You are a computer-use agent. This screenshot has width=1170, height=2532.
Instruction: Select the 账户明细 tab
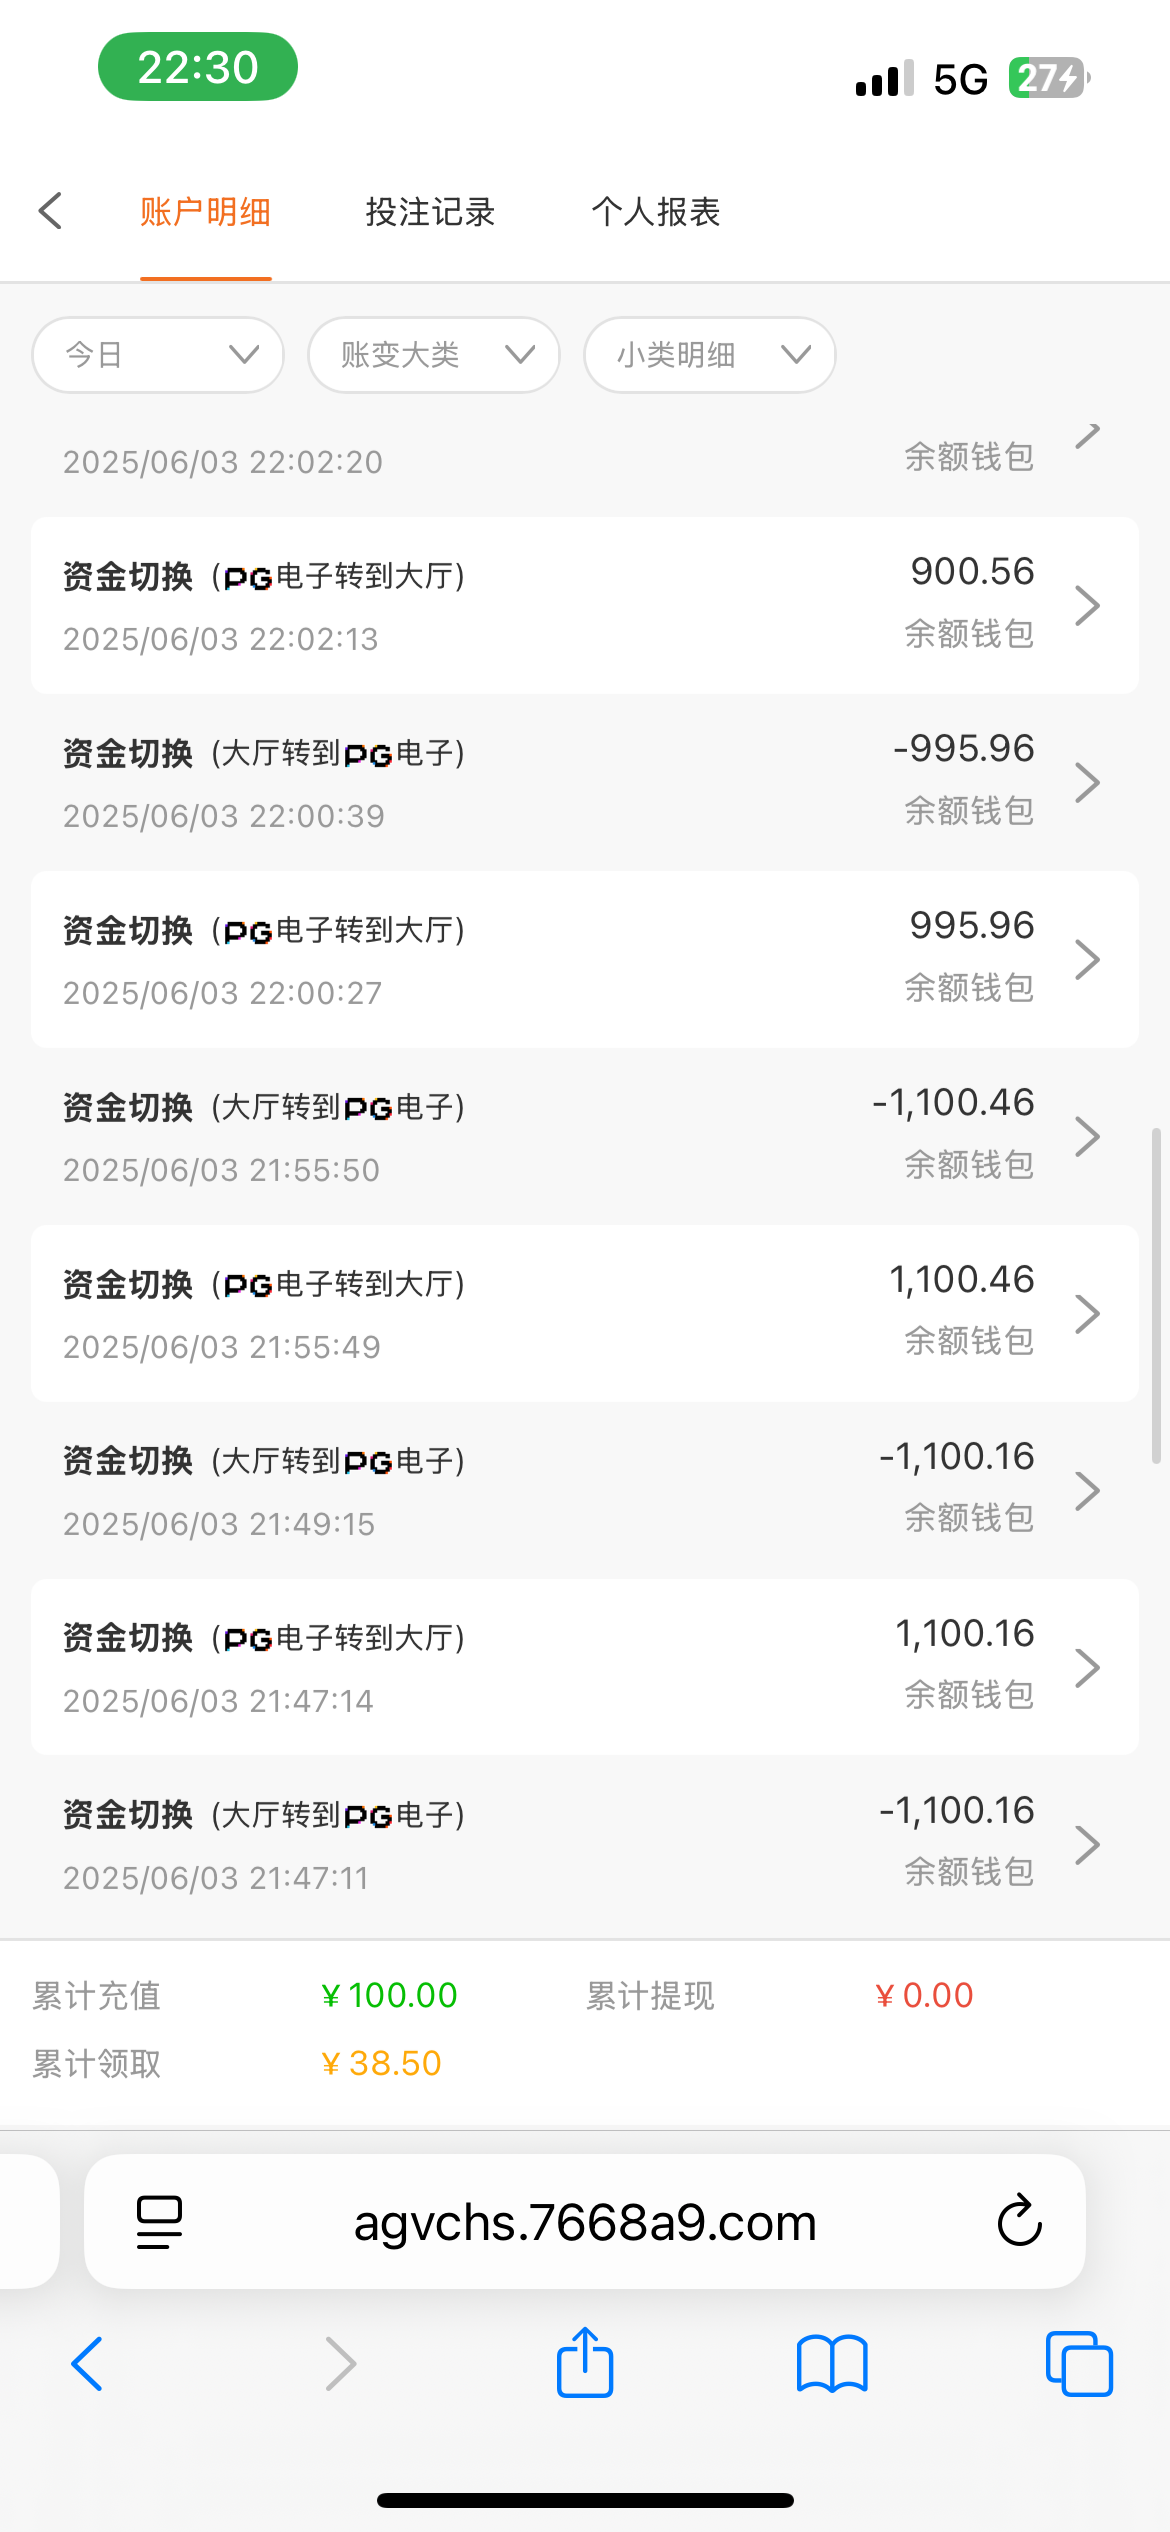[x=205, y=212]
